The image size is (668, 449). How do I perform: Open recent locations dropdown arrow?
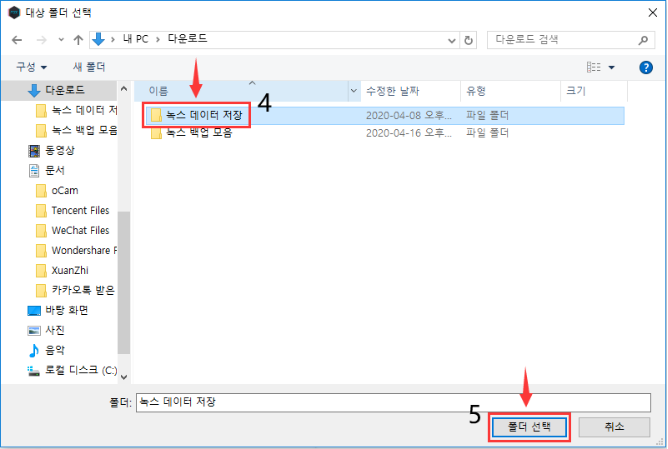tap(61, 40)
